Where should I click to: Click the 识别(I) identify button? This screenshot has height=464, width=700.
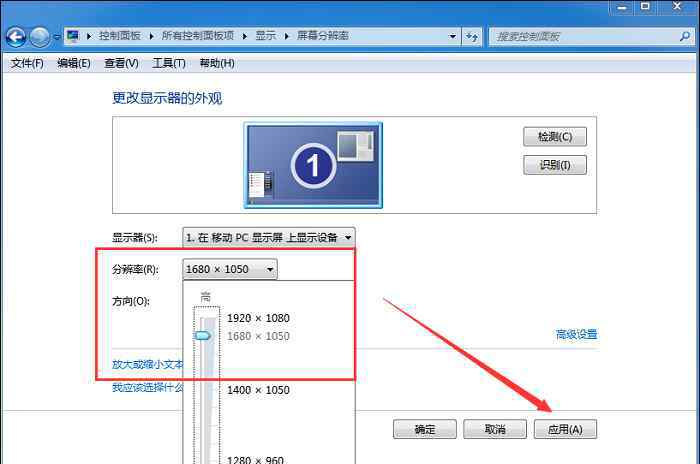[554, 165]
